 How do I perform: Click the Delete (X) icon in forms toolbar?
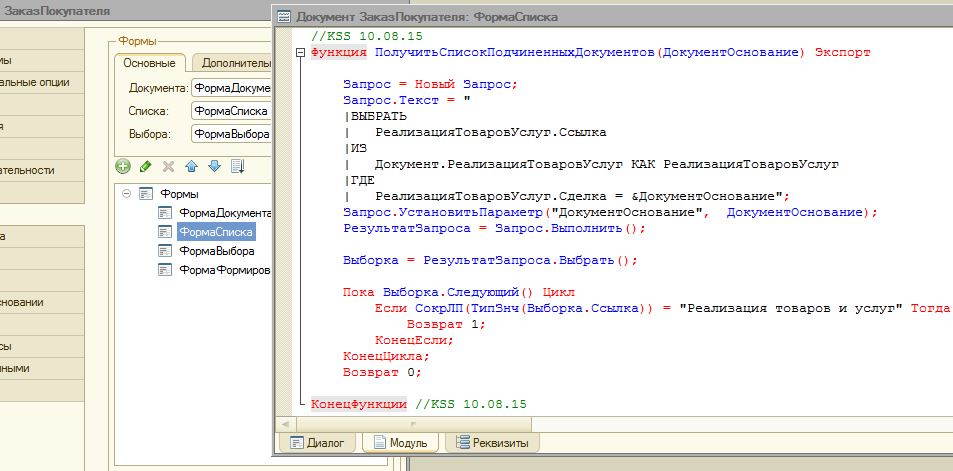click(x=168, y=166)
